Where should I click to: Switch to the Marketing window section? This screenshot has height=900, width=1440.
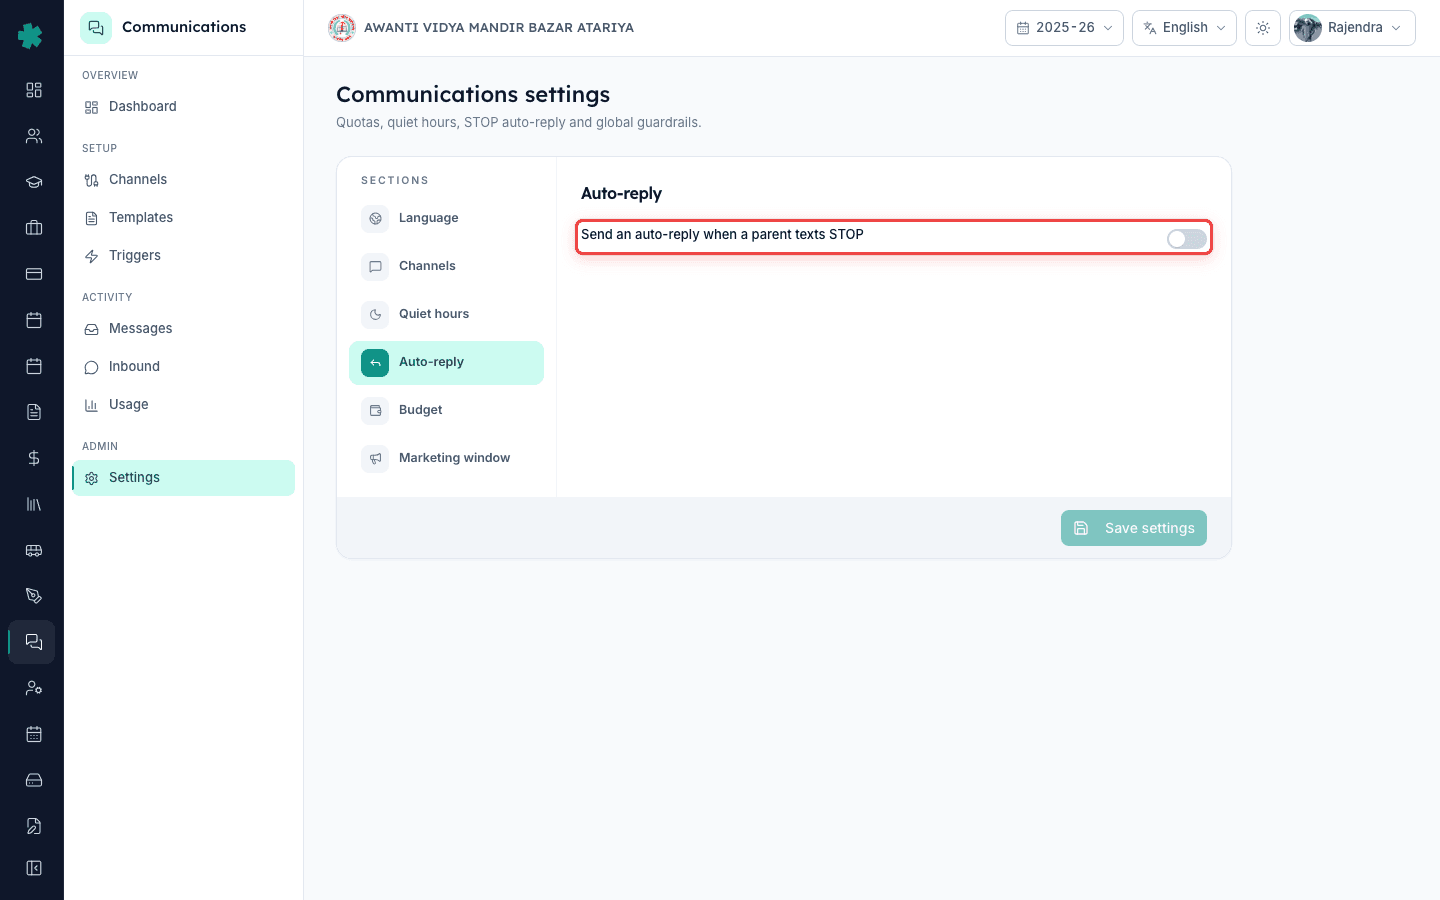446,458
